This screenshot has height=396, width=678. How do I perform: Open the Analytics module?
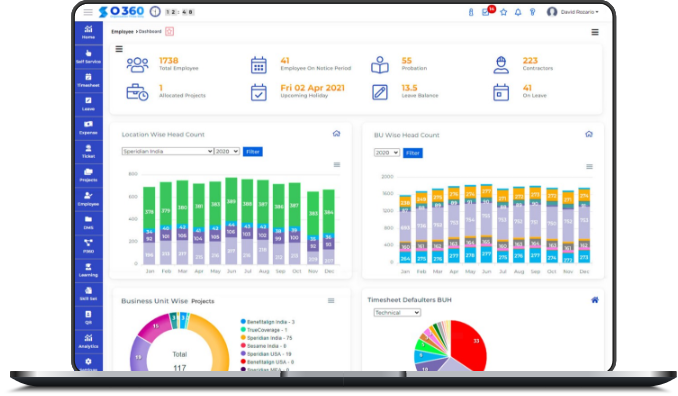click(89, 342)
